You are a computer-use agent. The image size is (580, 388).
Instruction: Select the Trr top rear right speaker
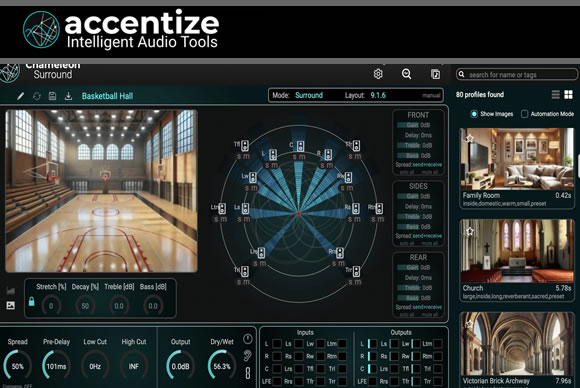click(x=356, y=271)
